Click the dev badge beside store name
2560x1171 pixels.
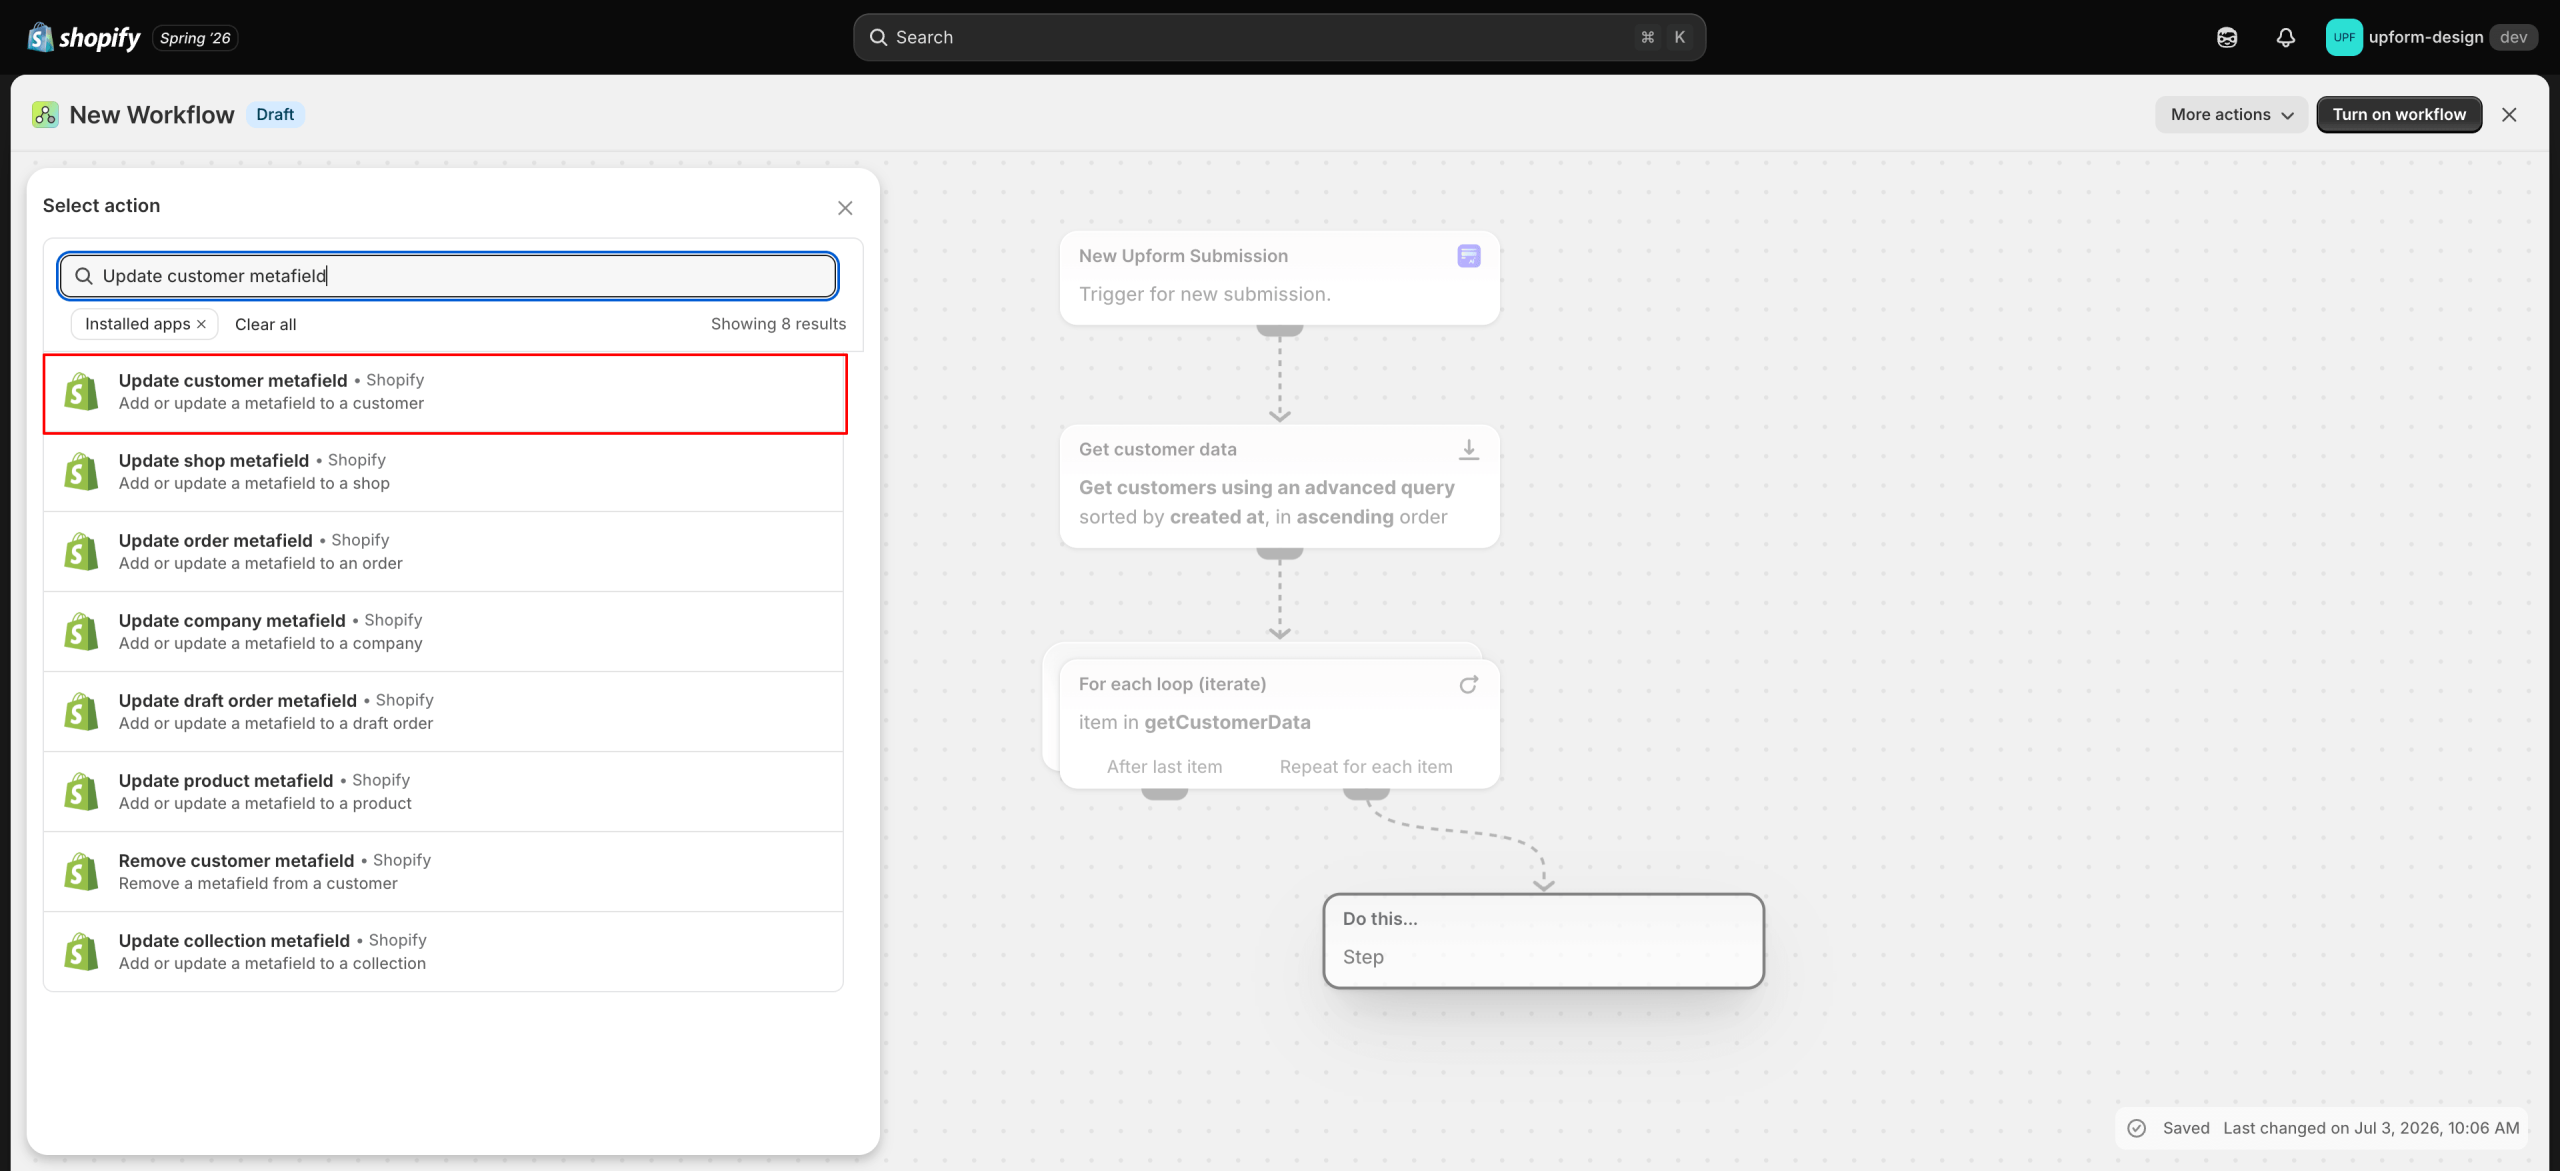point(2513,38)
